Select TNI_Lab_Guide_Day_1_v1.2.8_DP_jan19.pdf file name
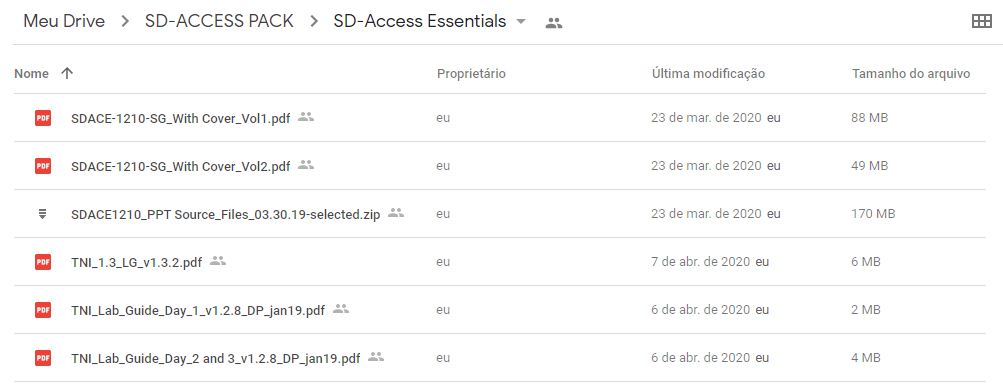The height and width of the screenshot is (386, 1003). tap(198, 310)
